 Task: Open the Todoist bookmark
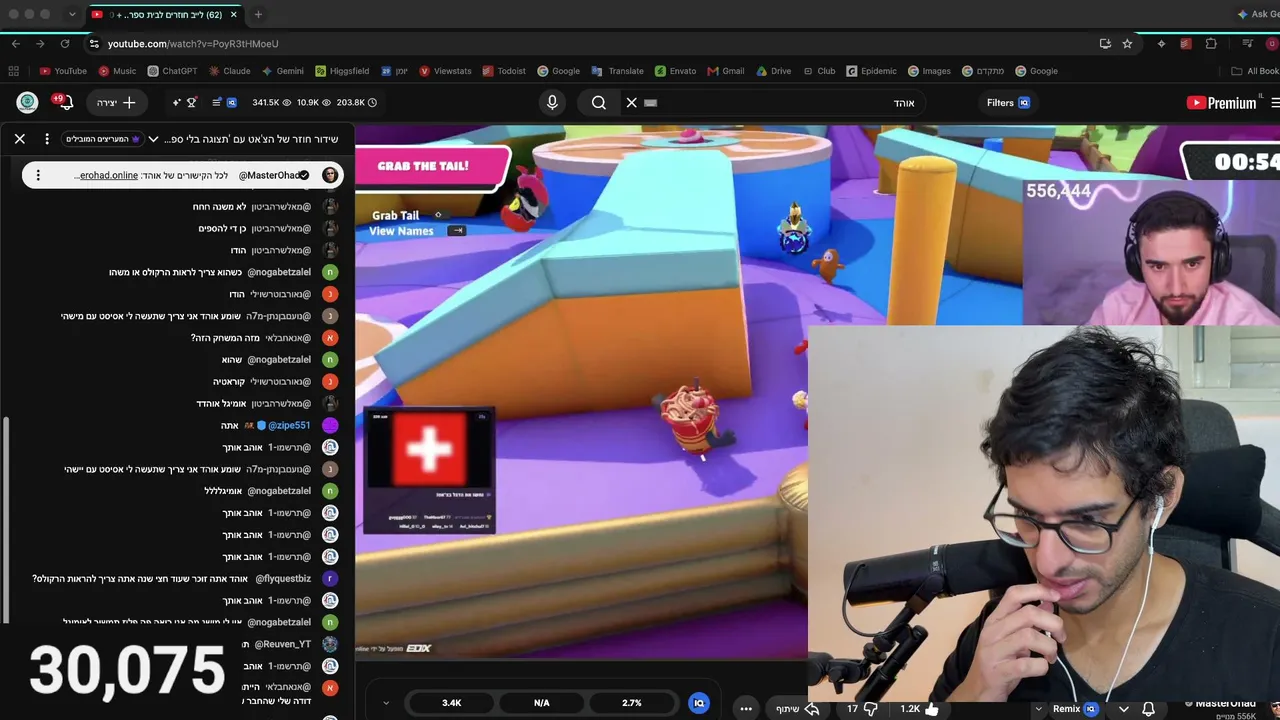point(504,71)
